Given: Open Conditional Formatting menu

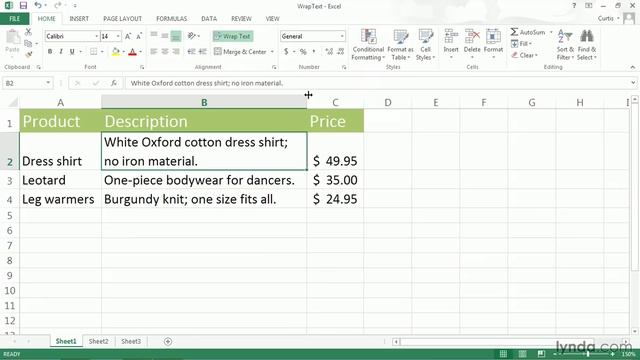Looking at the screenshot, I should point(368,45).
